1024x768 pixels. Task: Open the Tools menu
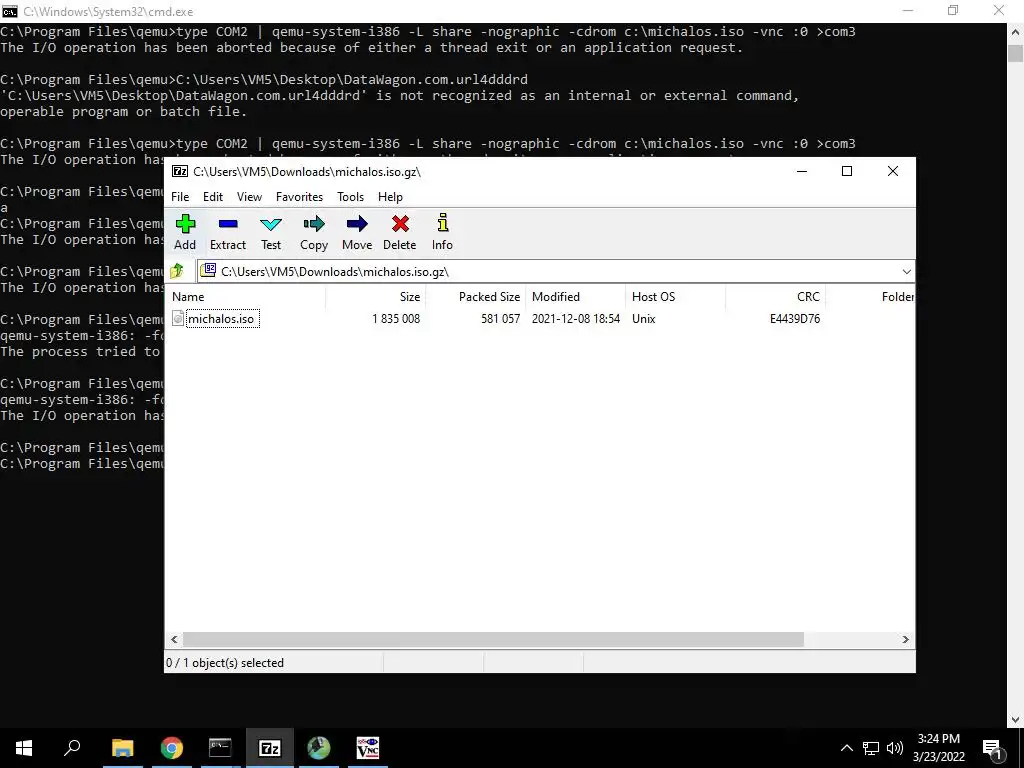tap(350, 197)
